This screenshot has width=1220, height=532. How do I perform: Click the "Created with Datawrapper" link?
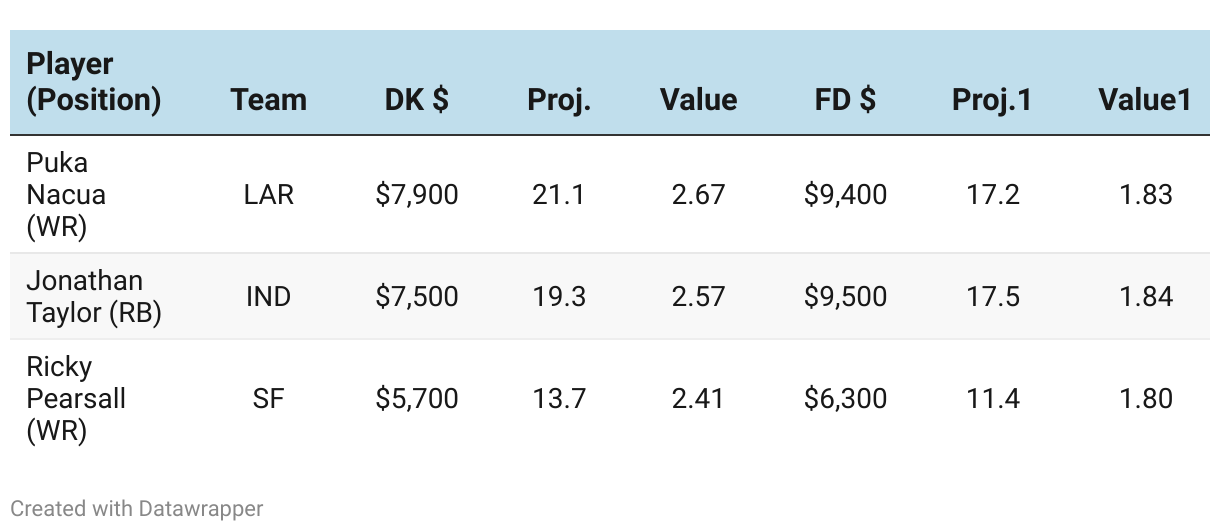137,508
